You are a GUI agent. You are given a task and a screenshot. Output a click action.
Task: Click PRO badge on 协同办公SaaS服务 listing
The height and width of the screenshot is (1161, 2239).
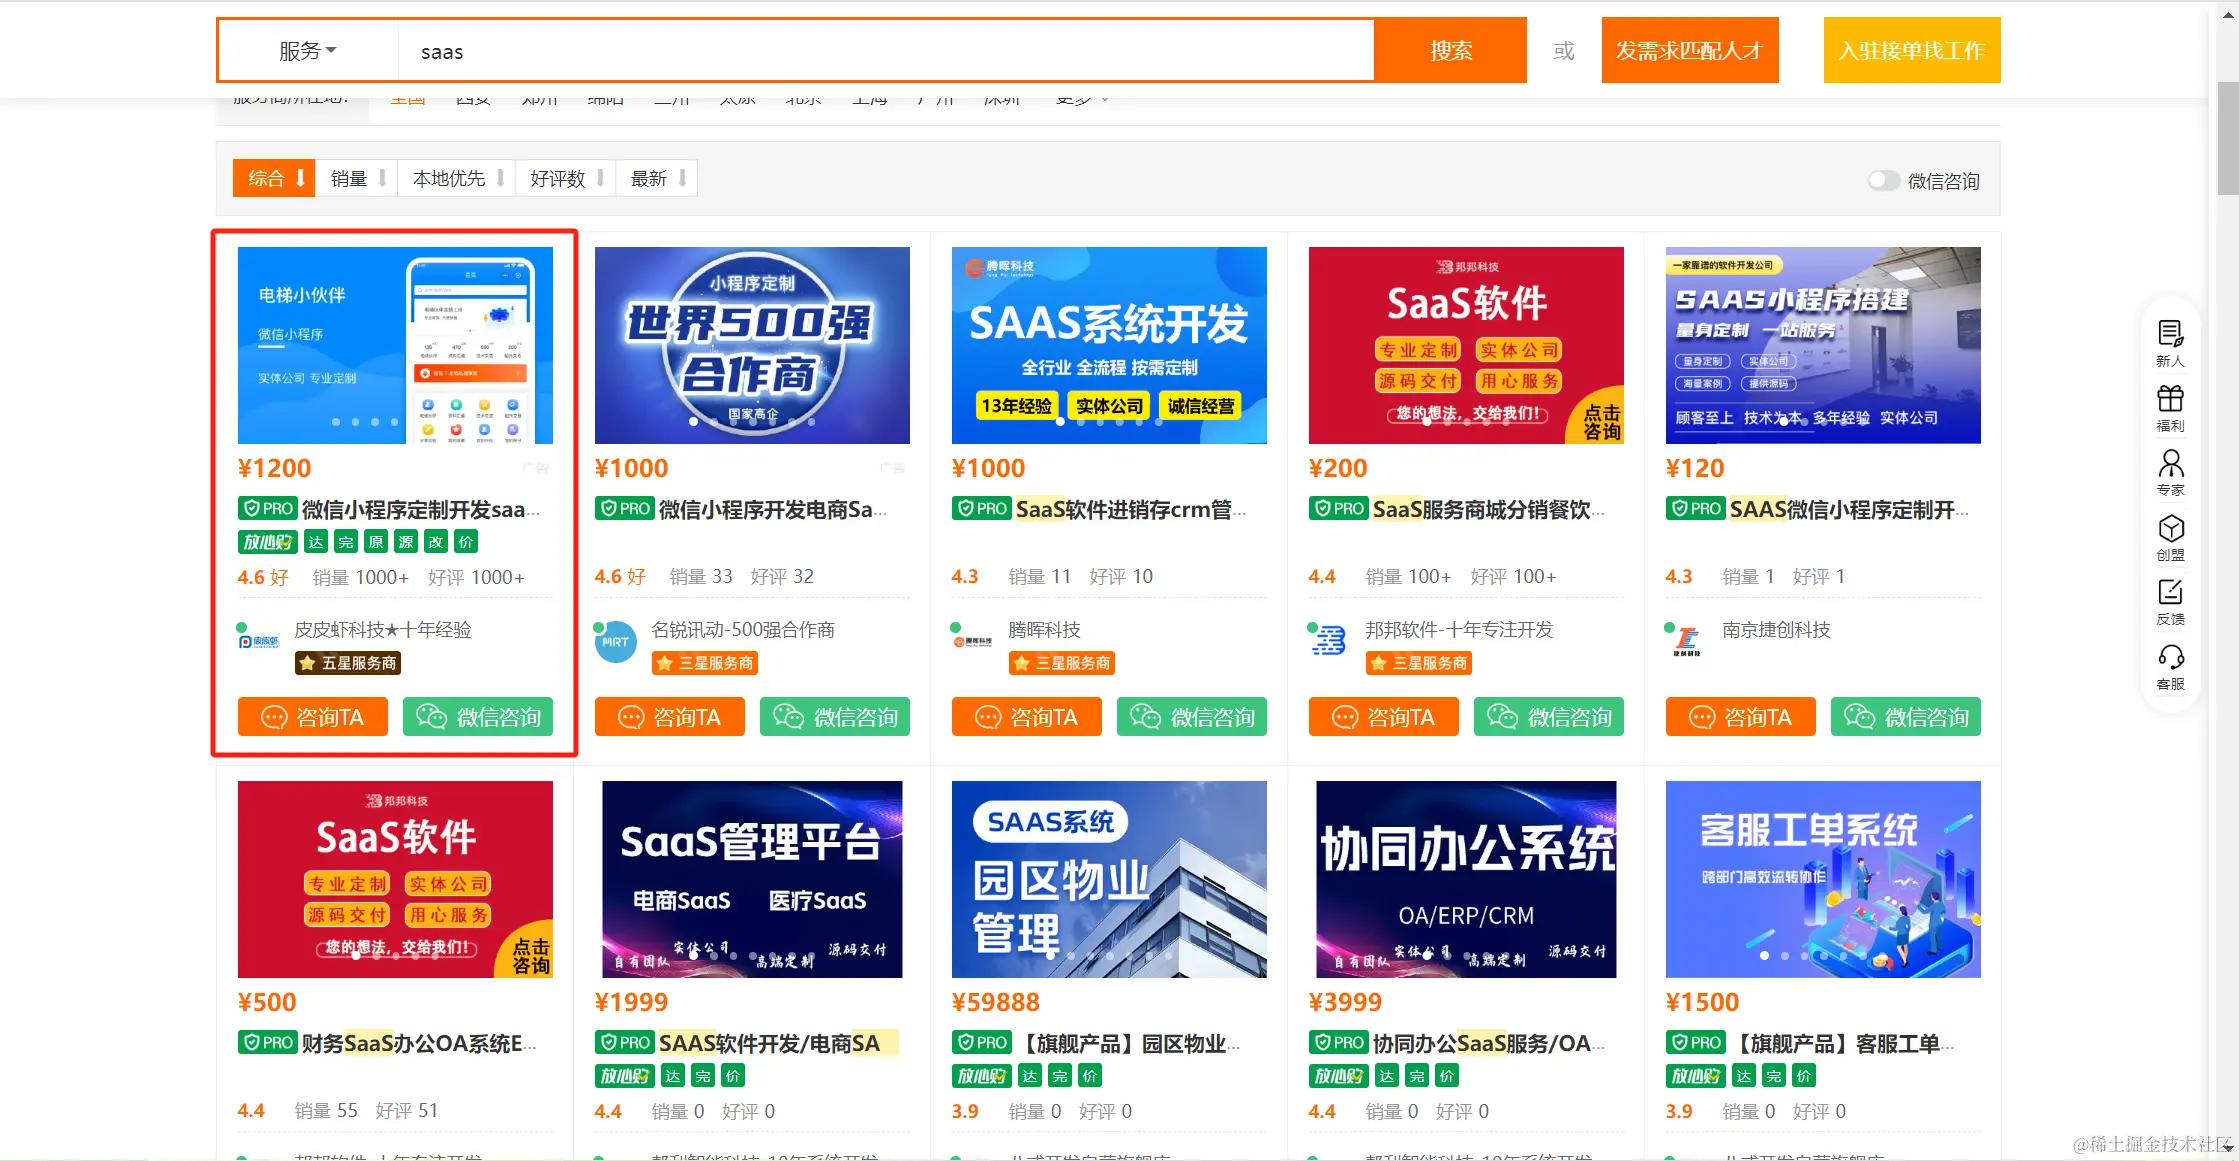coord(1338,1043)
